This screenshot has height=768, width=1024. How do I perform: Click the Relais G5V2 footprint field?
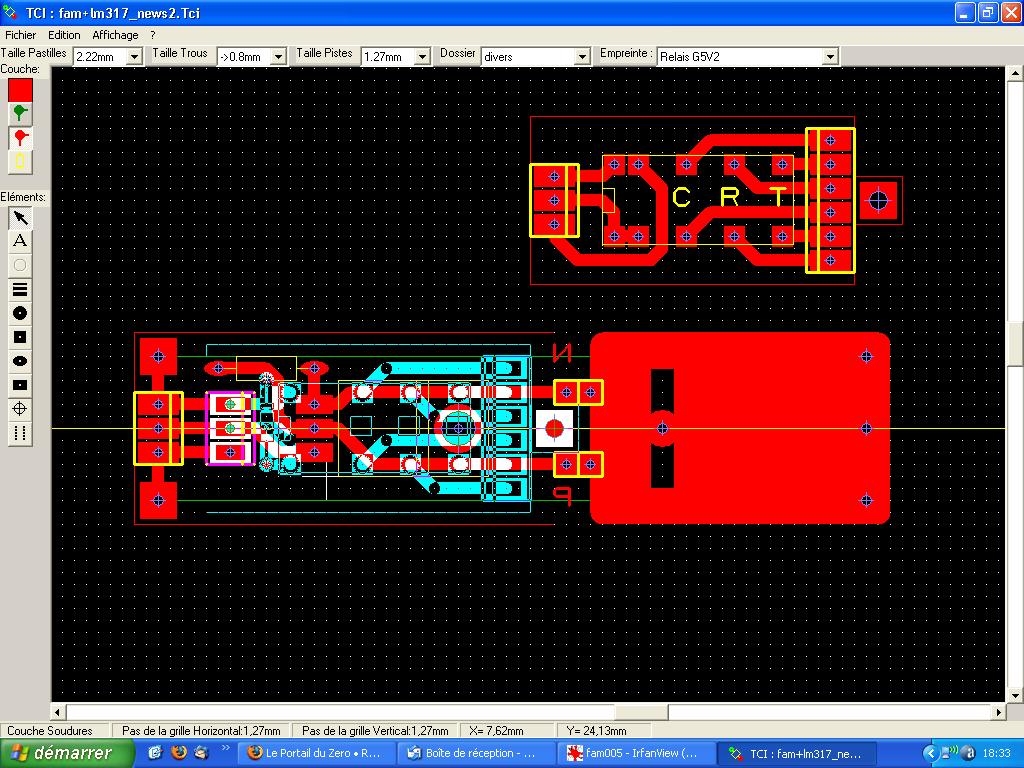click(x=740, y=57)
